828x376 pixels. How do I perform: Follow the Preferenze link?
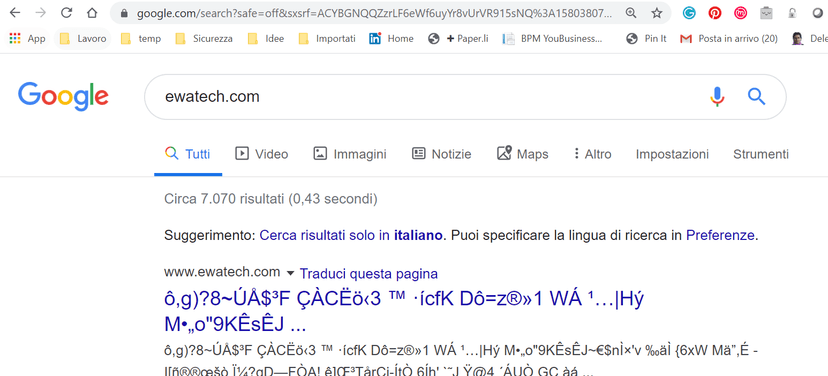pos(720,235)
